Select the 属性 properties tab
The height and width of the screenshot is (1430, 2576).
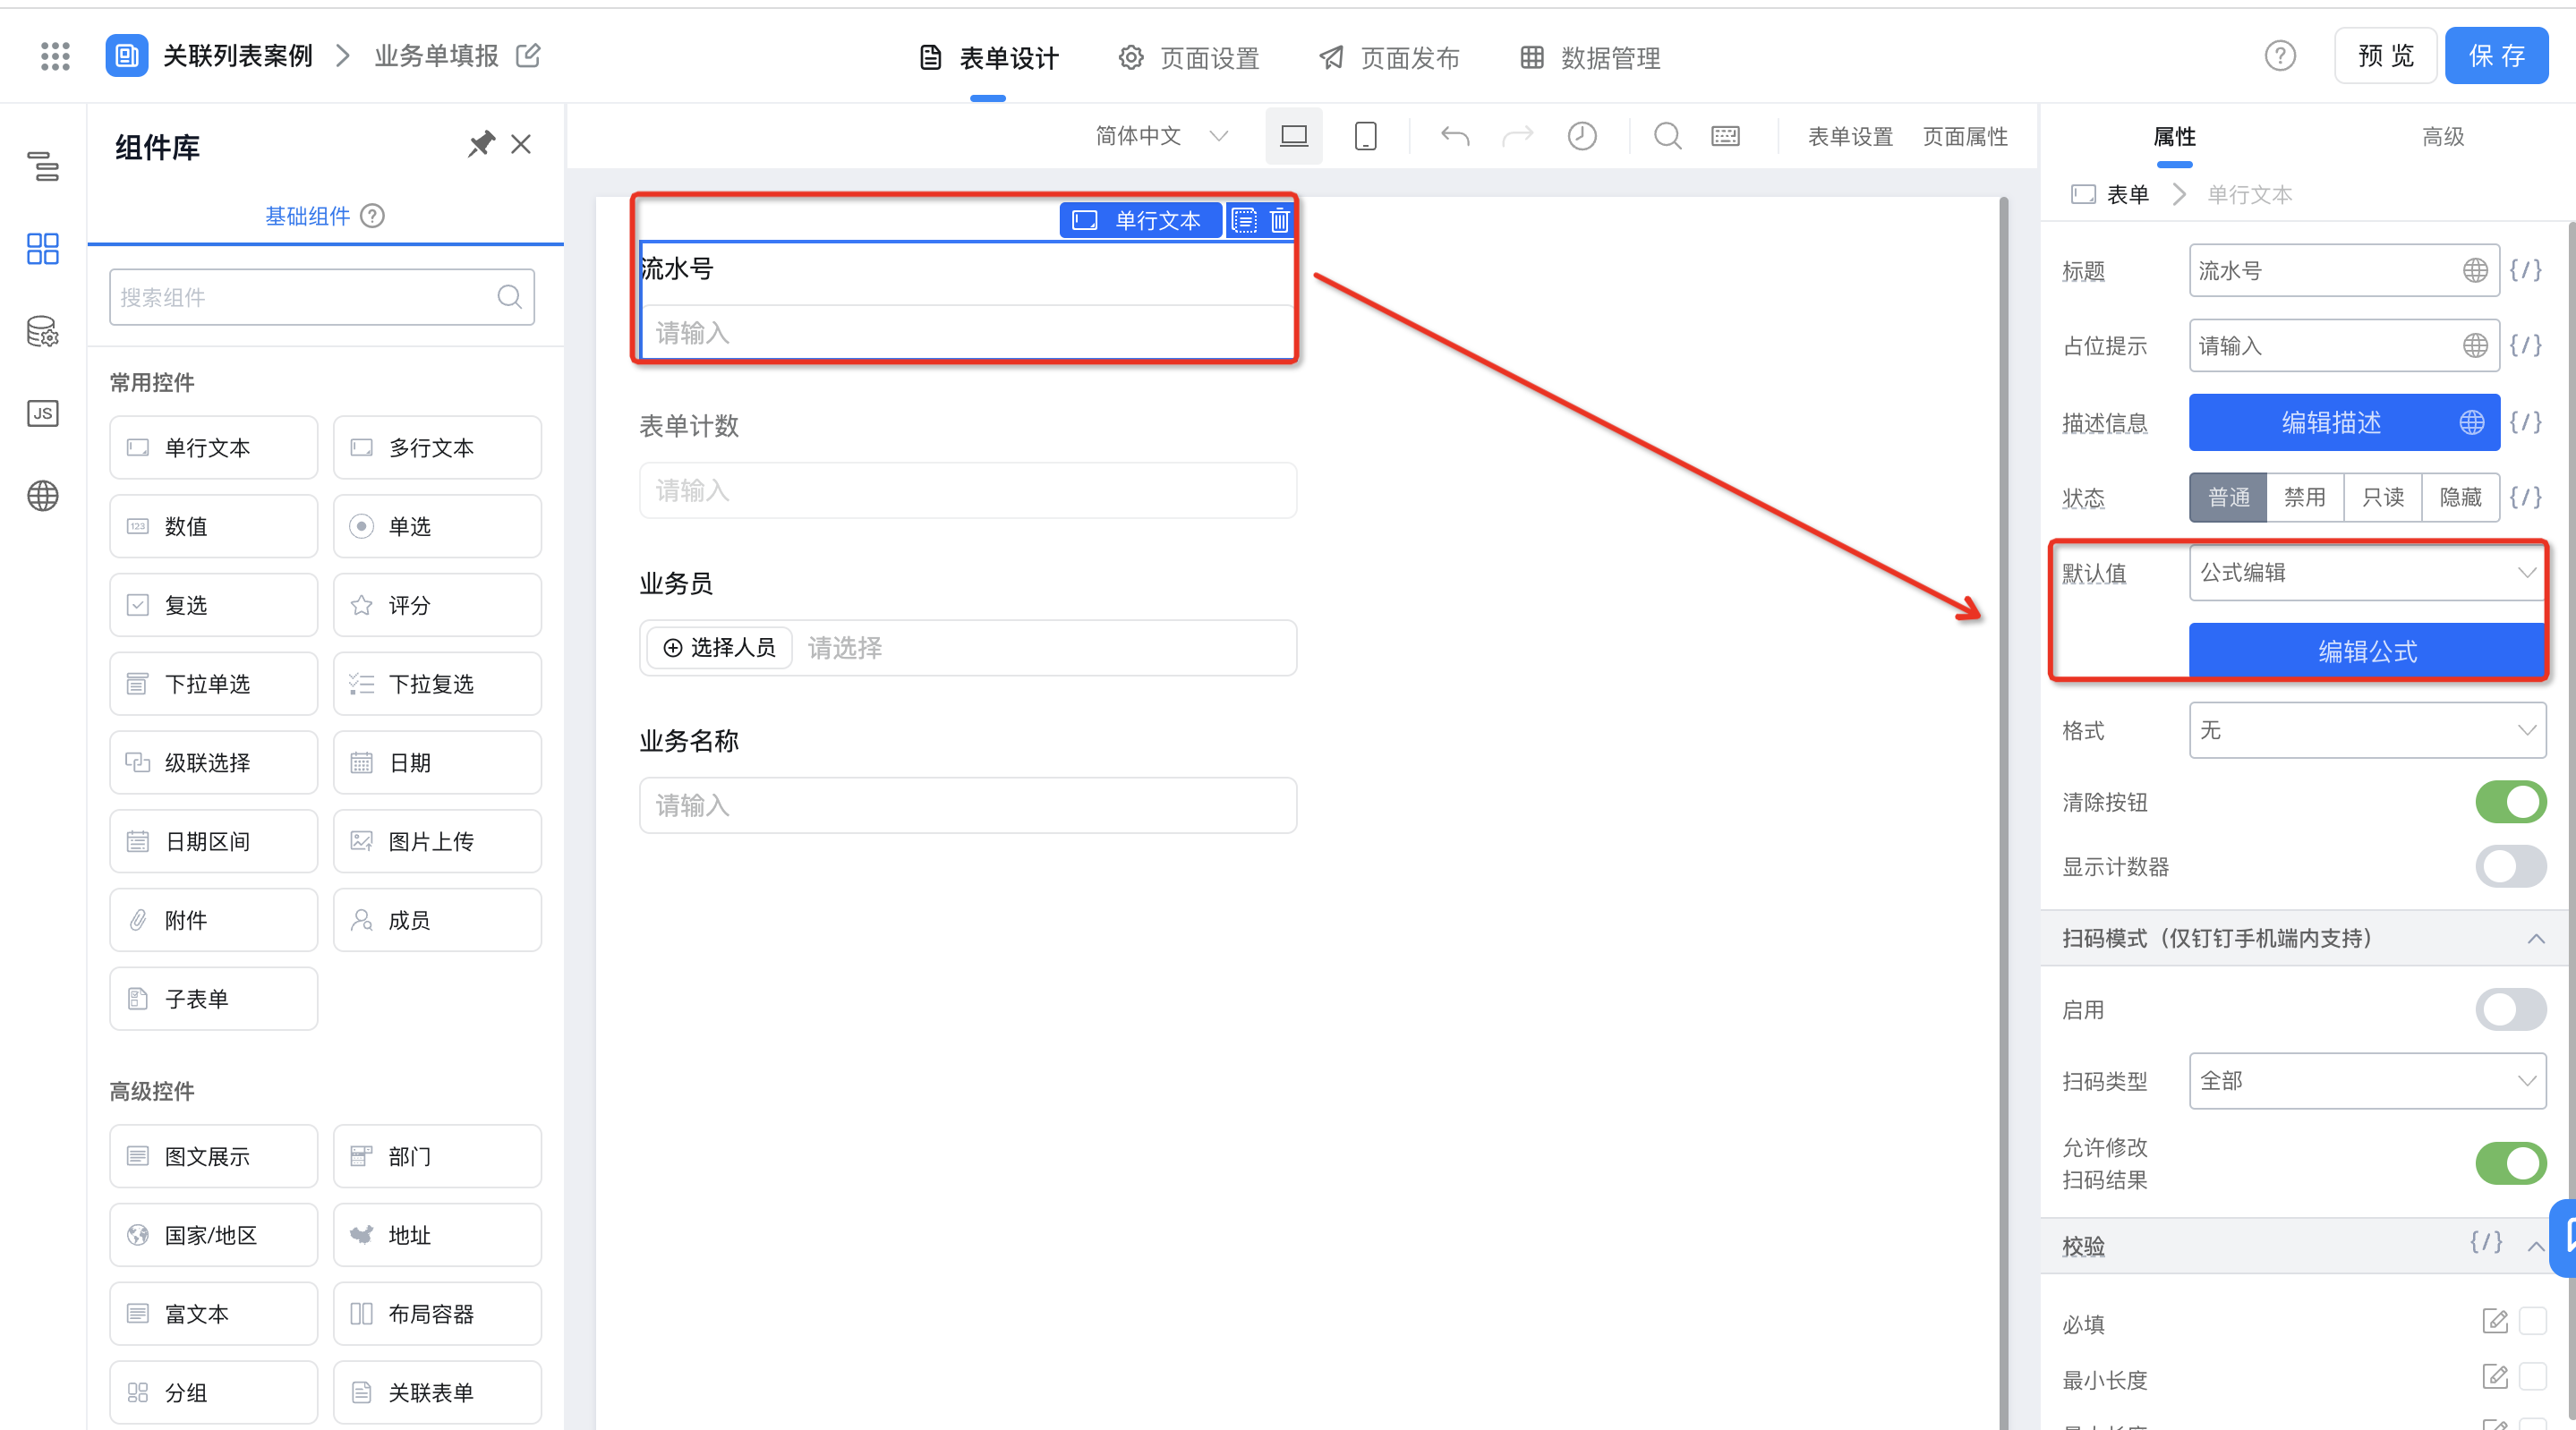pyautogui.click(x=2174, y=136)
